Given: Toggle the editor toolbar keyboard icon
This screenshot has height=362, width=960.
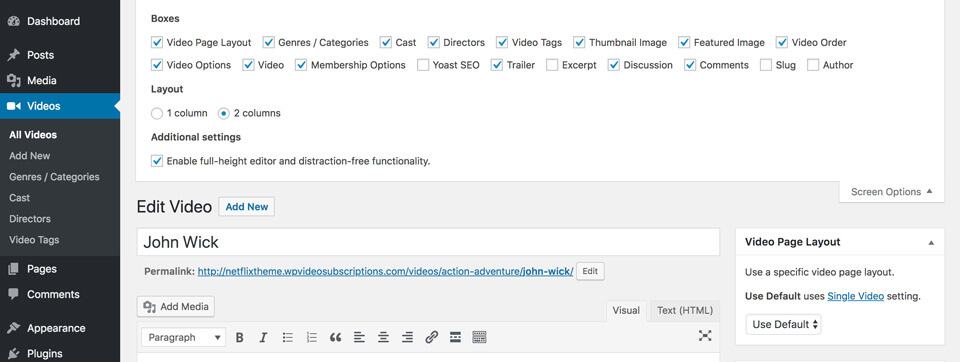Looking at the screenshot, I should 479,337.
